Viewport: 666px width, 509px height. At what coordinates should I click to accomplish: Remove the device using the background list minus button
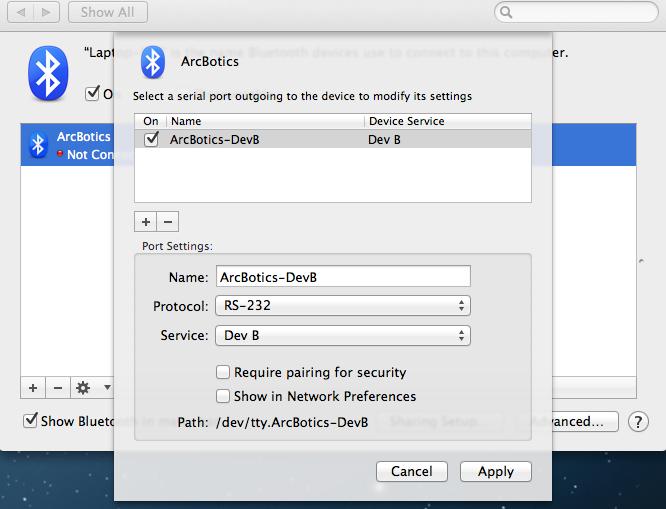(58, 387)
